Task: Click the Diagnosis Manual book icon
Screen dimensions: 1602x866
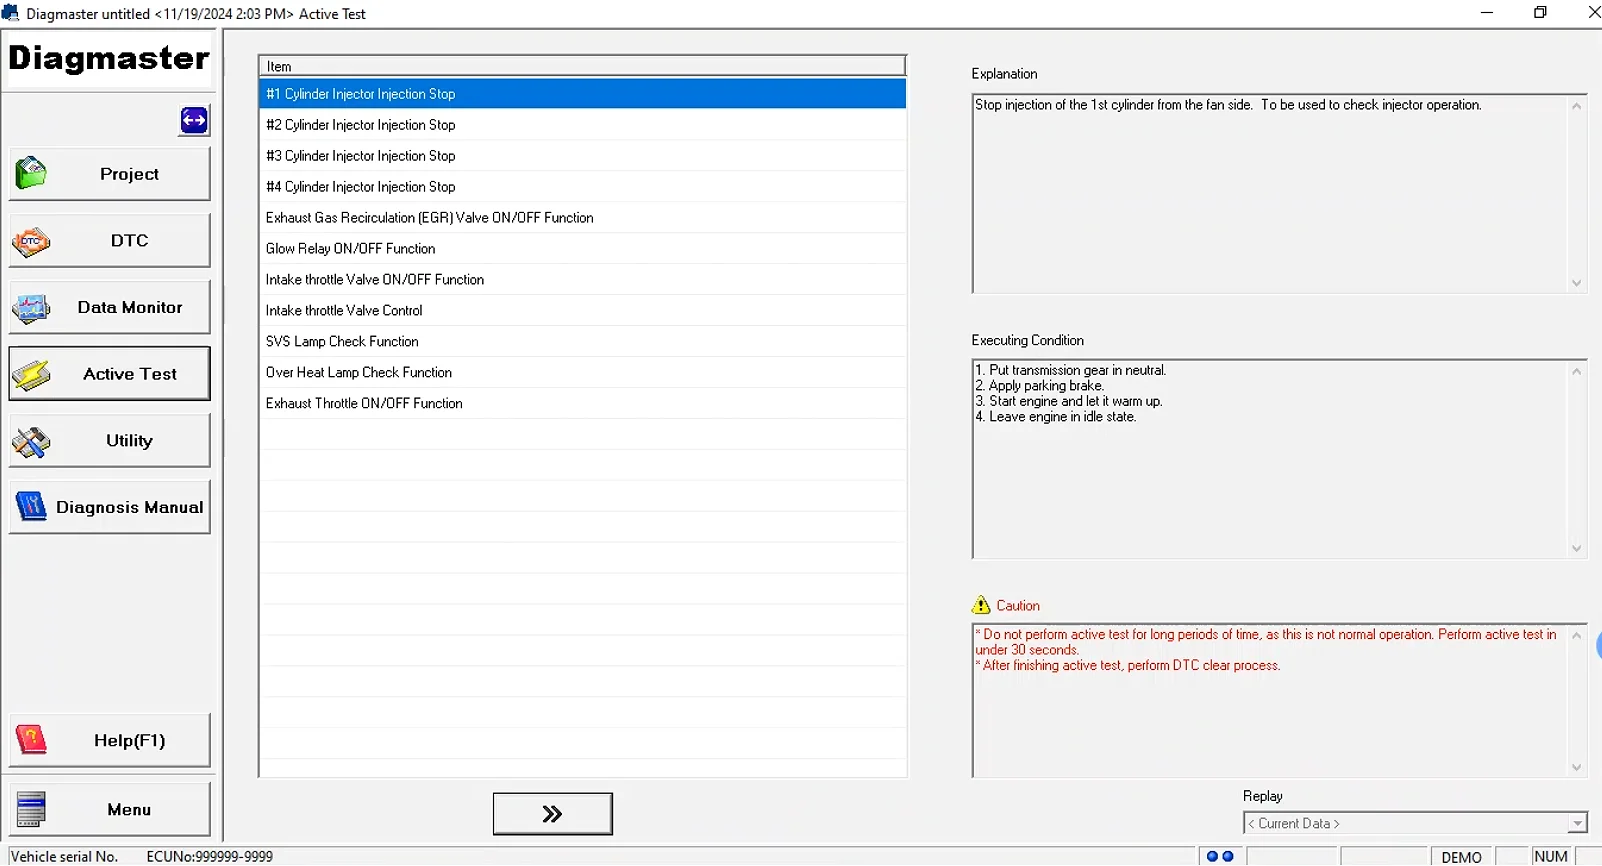Action: [31, 507]
